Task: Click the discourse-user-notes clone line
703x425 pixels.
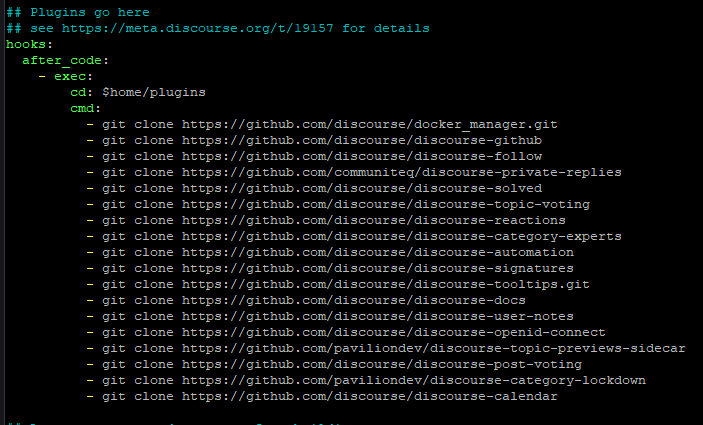Action: coord(330,317)
